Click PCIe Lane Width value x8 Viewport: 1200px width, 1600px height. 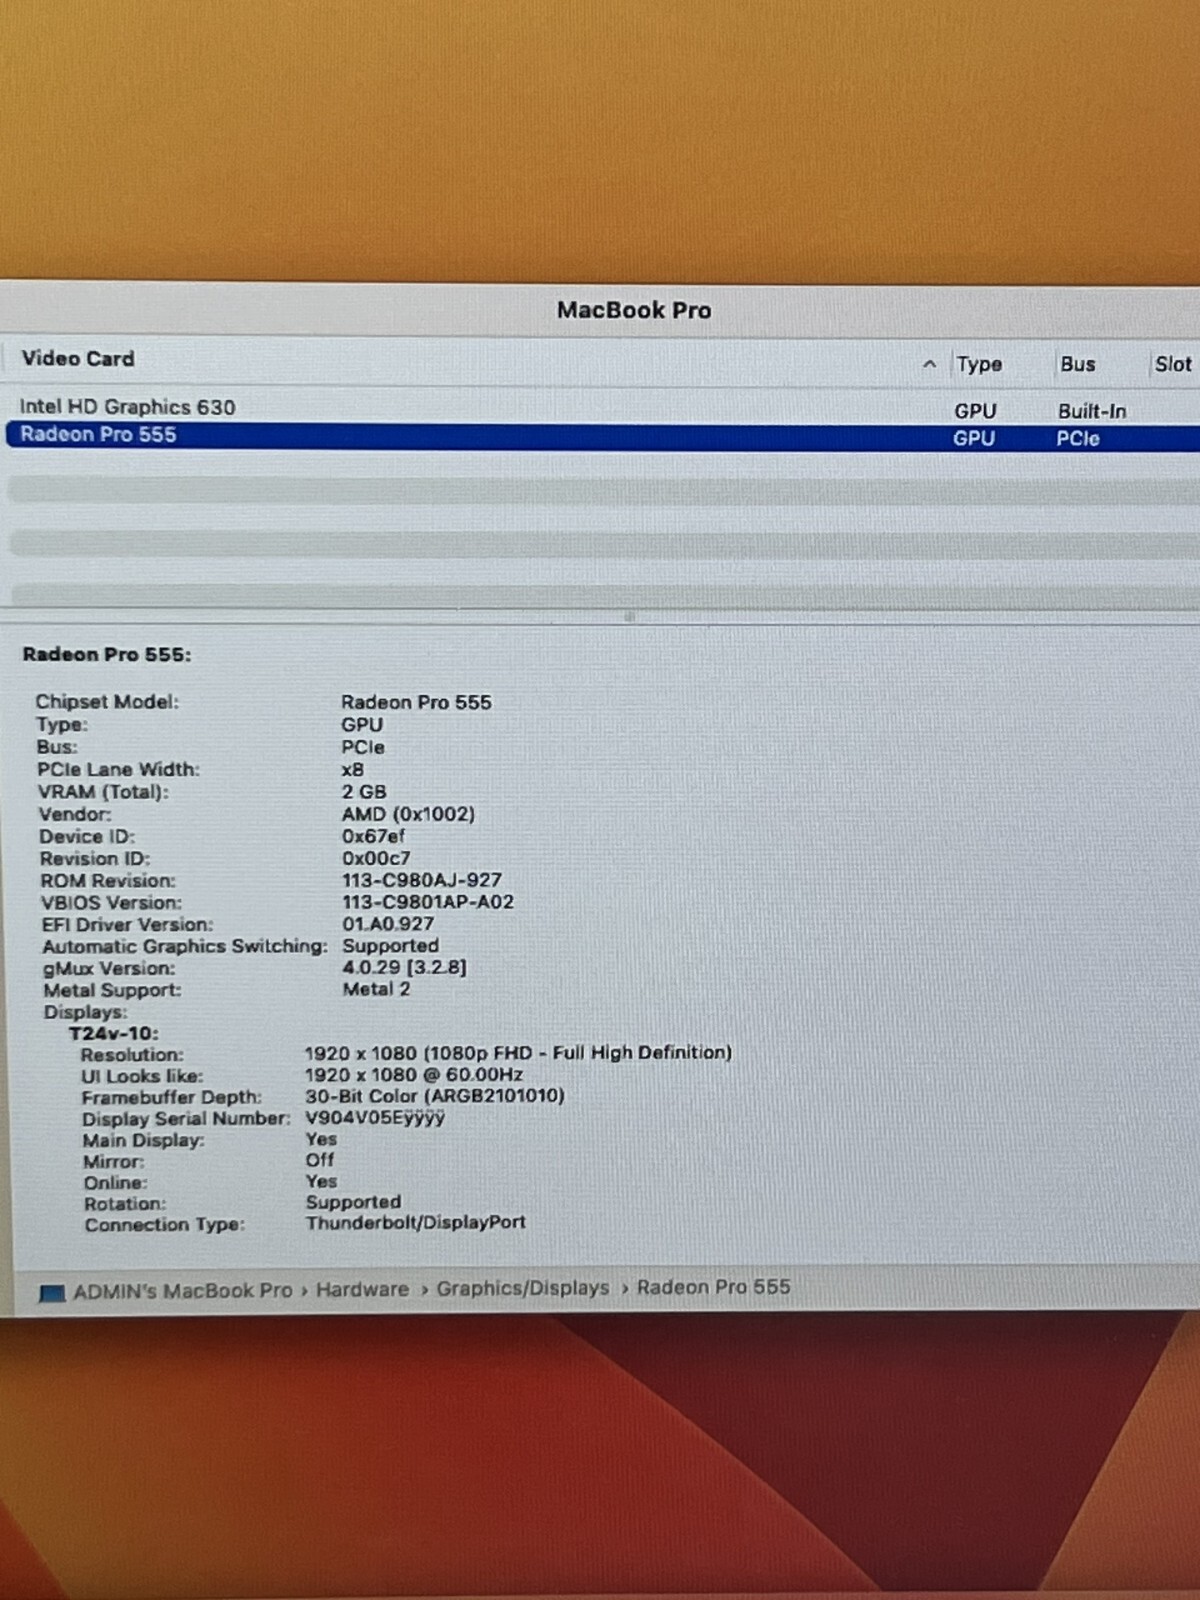[x=353, y=770]
